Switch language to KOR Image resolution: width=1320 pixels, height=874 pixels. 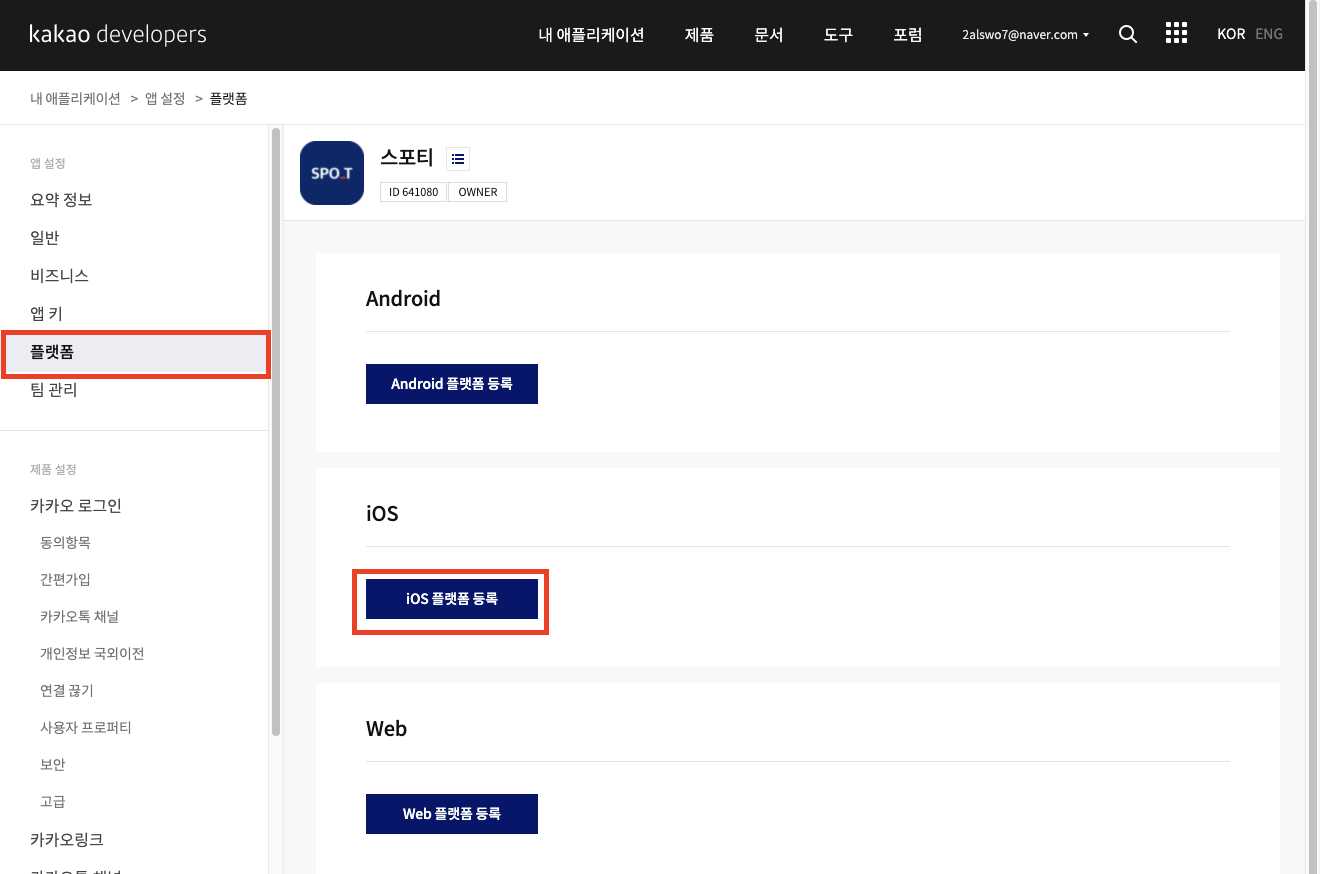click(x=1231, y=34)
